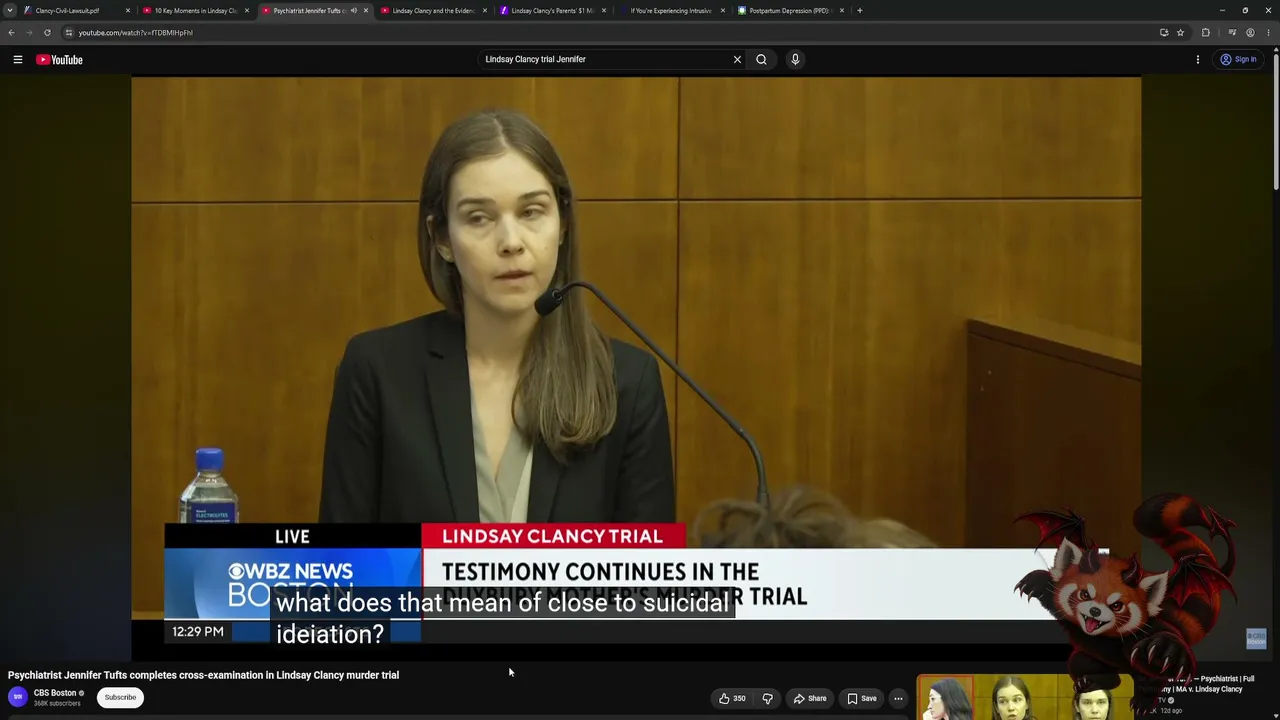Image resolution: width=1280 pixels, height=720 pixels.
Task: Go back using the browser back arrow
Action: point(11,32)
